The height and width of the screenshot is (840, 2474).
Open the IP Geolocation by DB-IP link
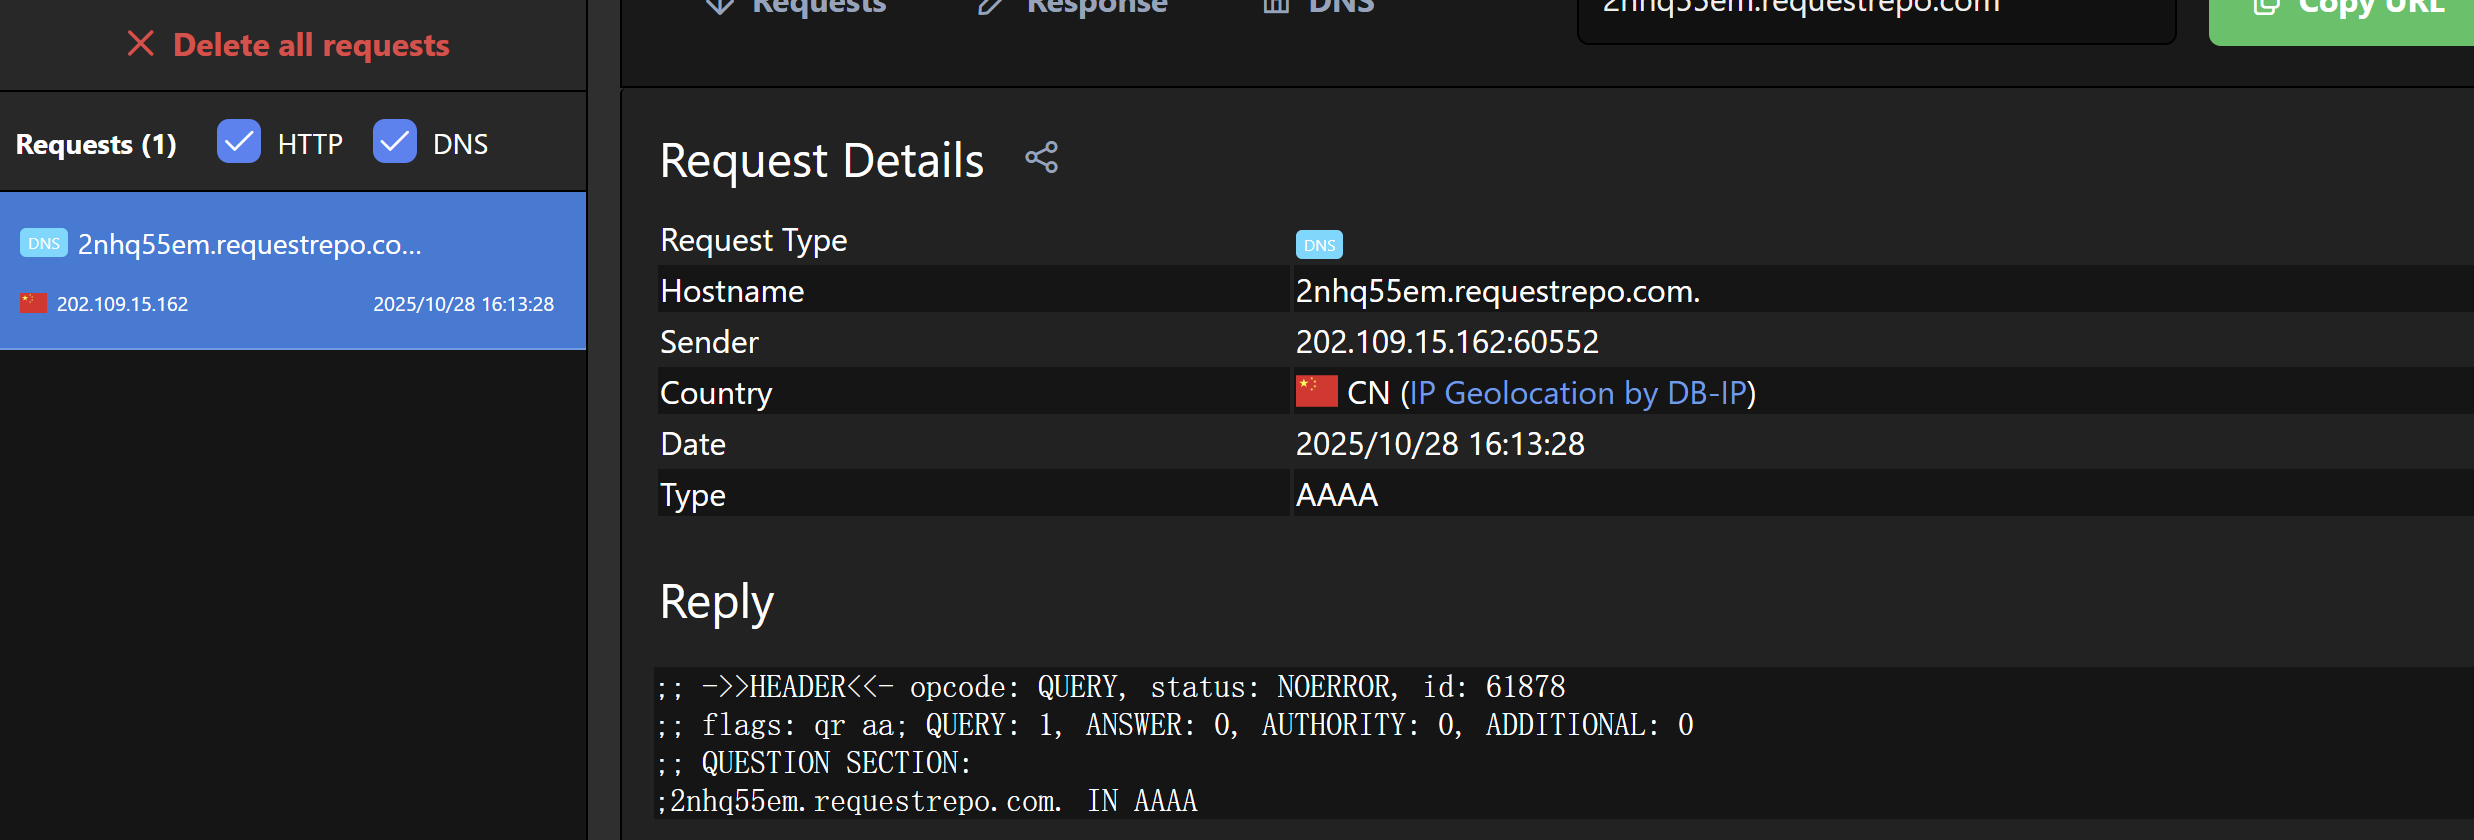point(1577,393)
